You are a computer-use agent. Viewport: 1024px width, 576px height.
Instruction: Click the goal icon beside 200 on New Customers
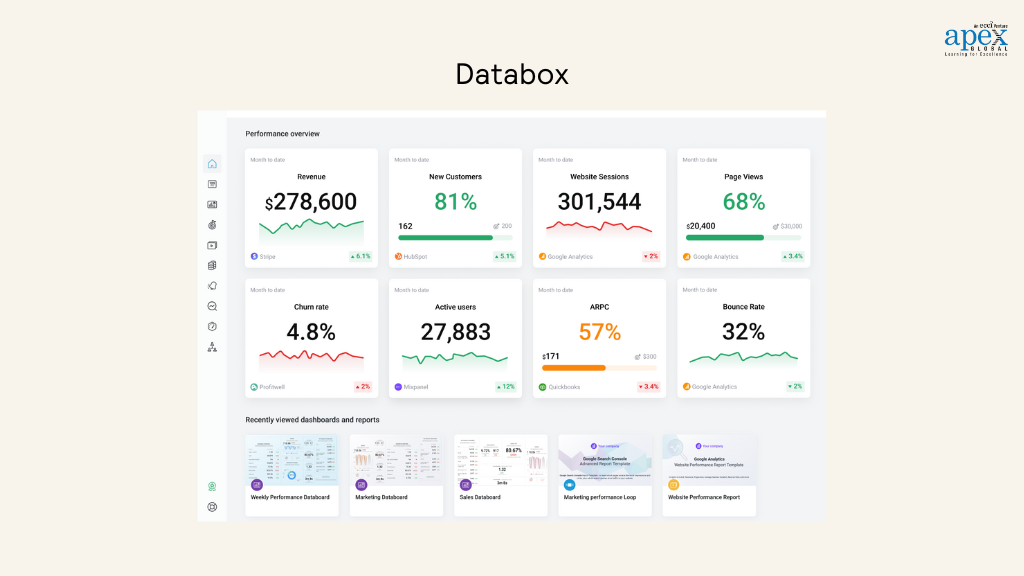pyautogui.click(x=496, y=226)
